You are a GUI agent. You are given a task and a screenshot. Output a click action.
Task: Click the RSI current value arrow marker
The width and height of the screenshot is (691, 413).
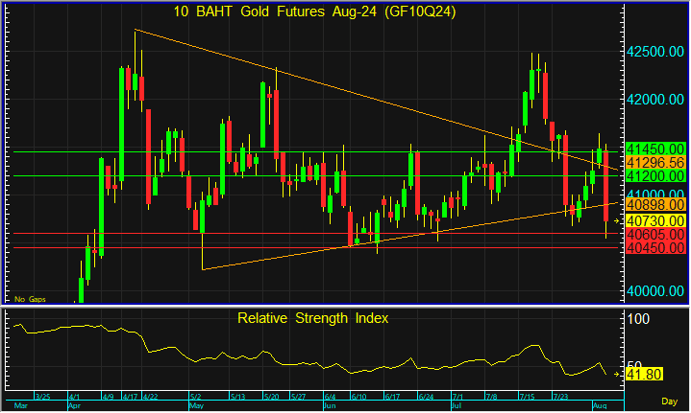(616, 374)
